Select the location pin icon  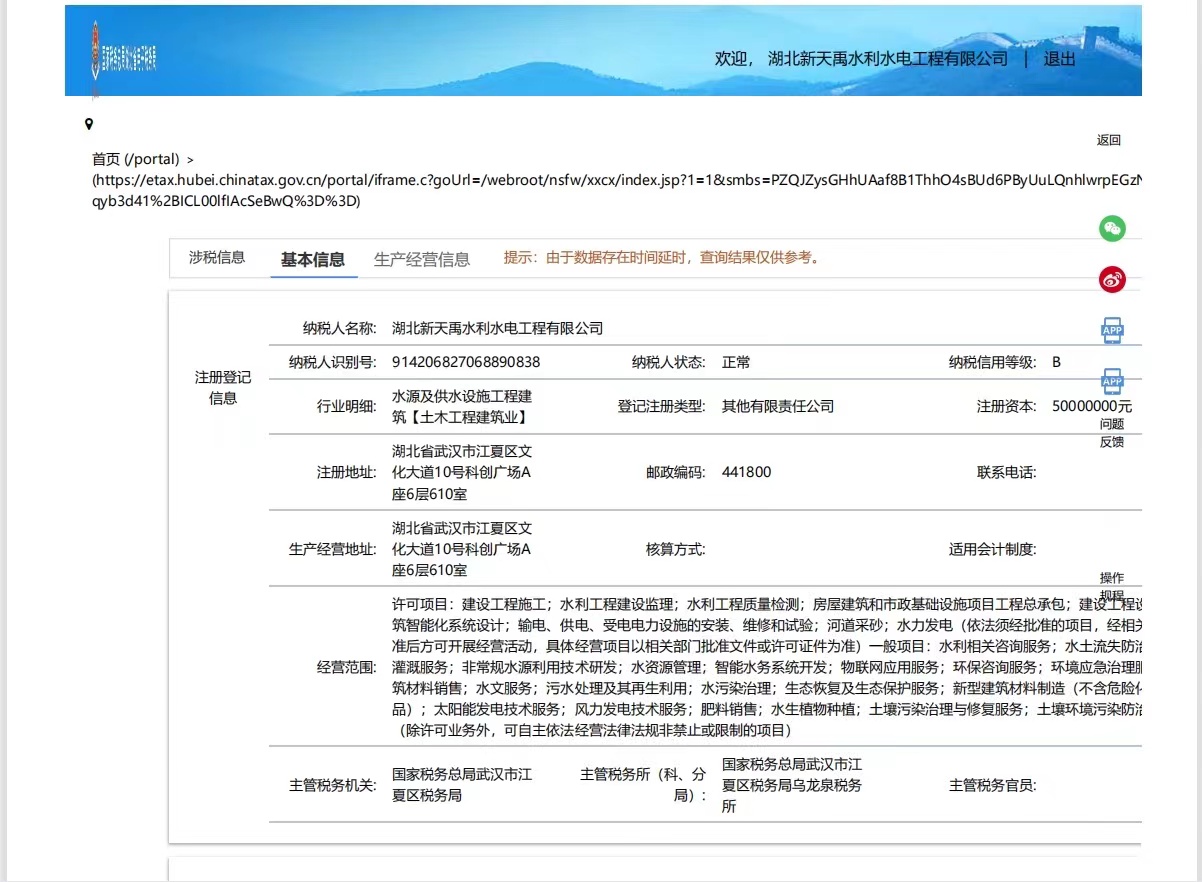[90, 124]
